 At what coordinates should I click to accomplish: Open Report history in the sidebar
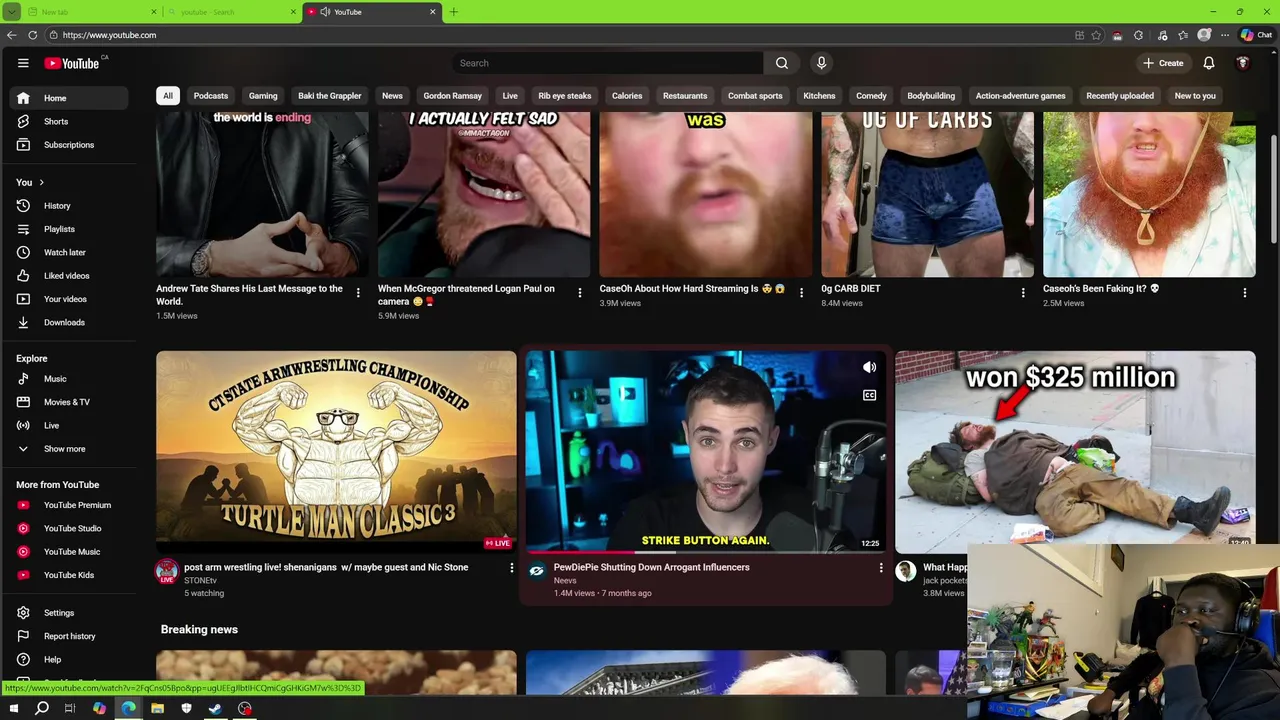(x=69, y=636)
